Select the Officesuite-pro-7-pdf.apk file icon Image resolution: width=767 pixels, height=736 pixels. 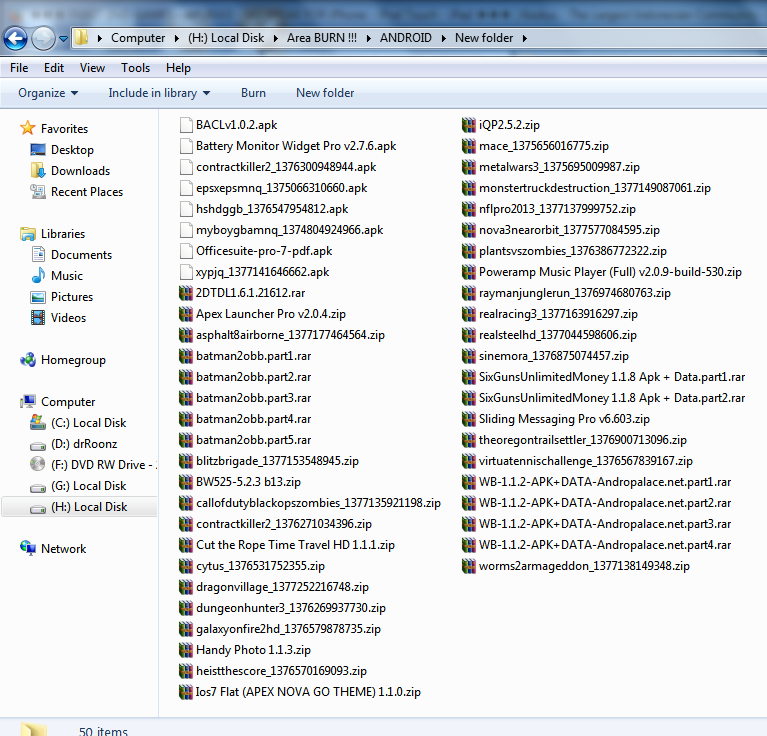coord(186,251)
